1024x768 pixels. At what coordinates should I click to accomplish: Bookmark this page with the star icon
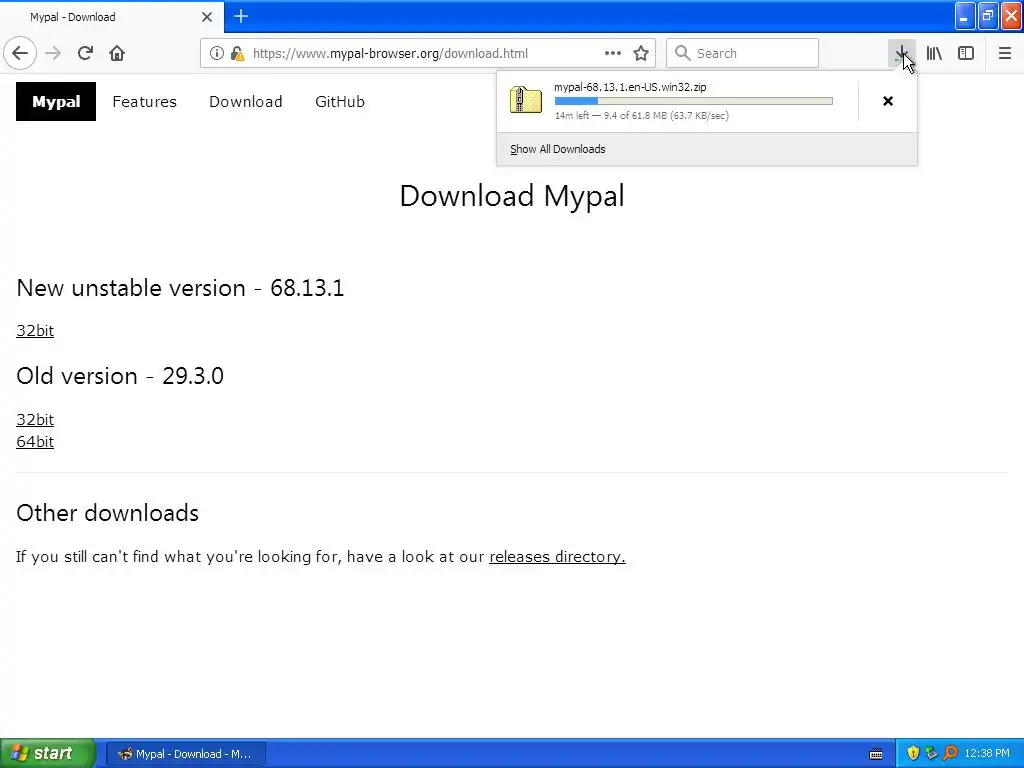(x=641, y=53)
